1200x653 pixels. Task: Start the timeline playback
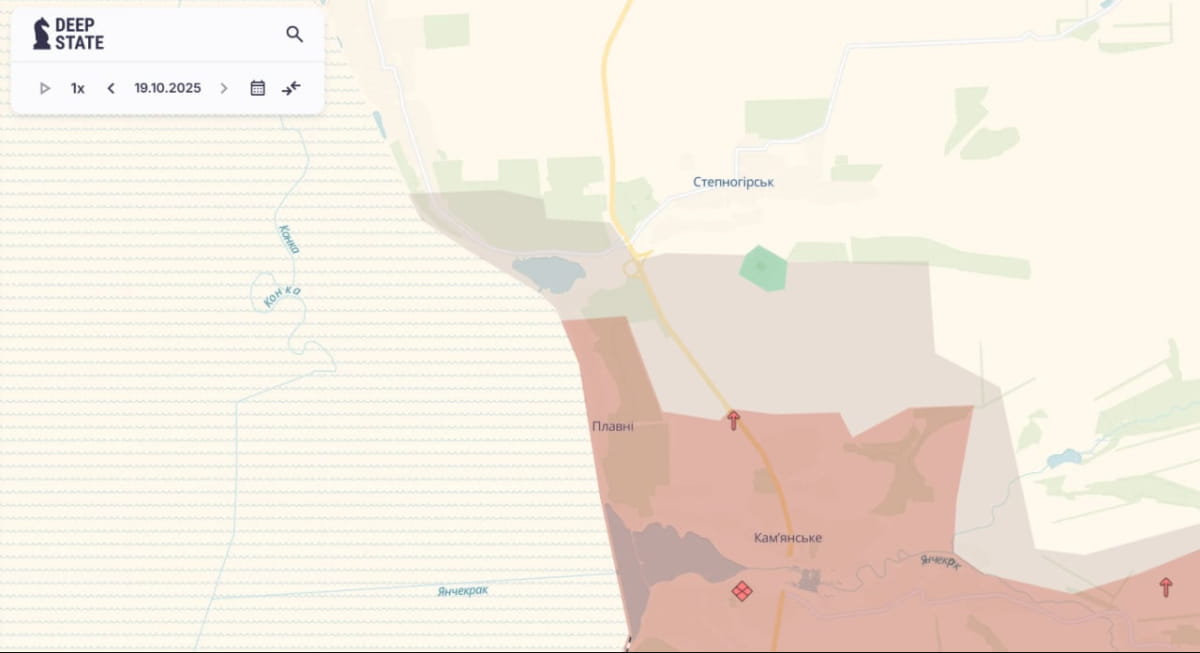coord(45,88)
